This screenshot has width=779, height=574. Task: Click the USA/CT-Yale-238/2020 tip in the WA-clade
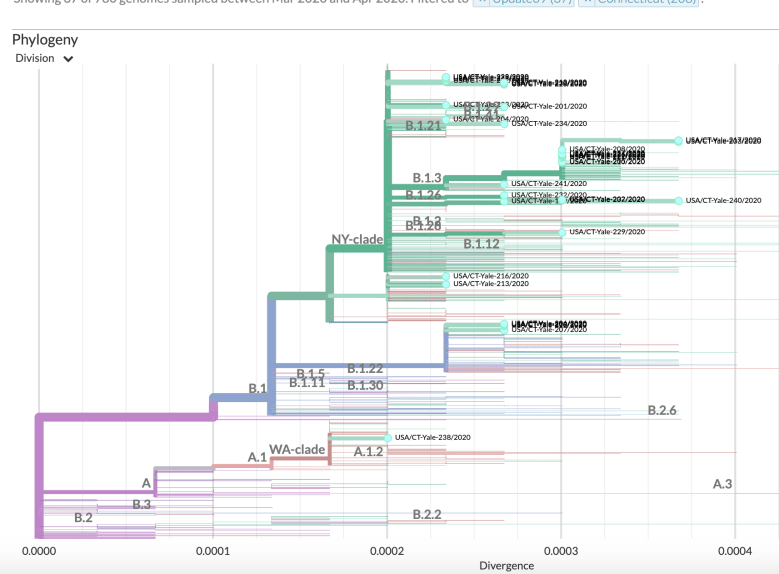[387, 437]
